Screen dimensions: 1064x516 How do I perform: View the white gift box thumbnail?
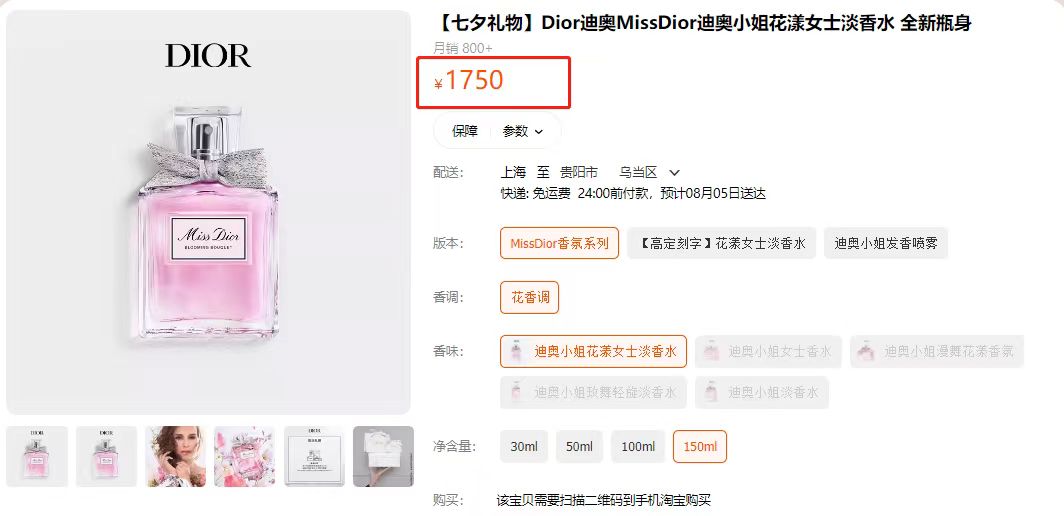tap(383, 456)
